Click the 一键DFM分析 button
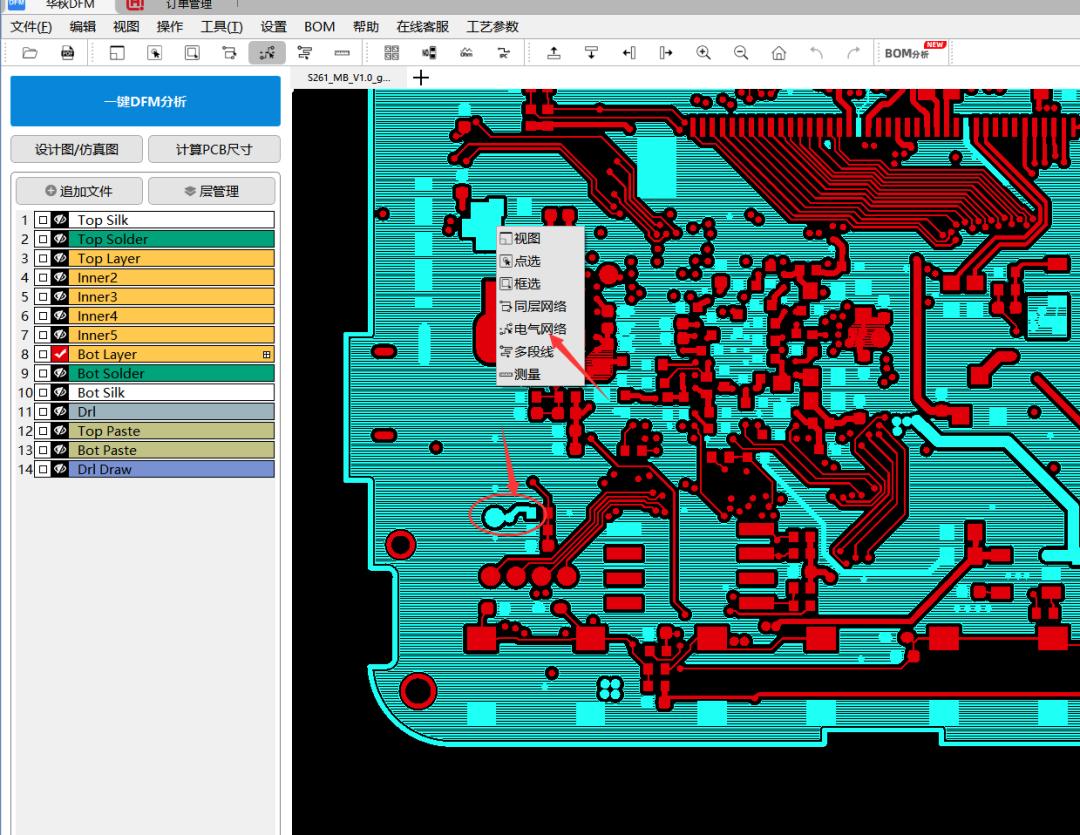 tap(145, 101)
